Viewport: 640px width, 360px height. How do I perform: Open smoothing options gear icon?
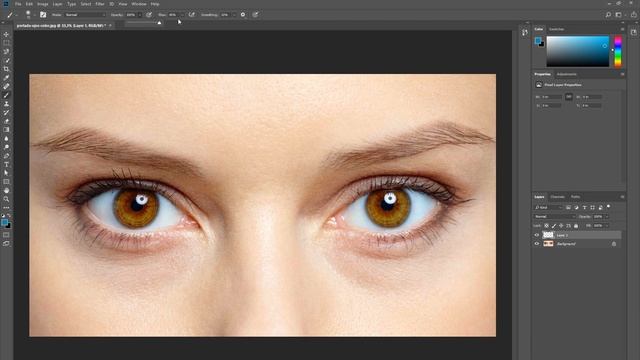point(243,15)
